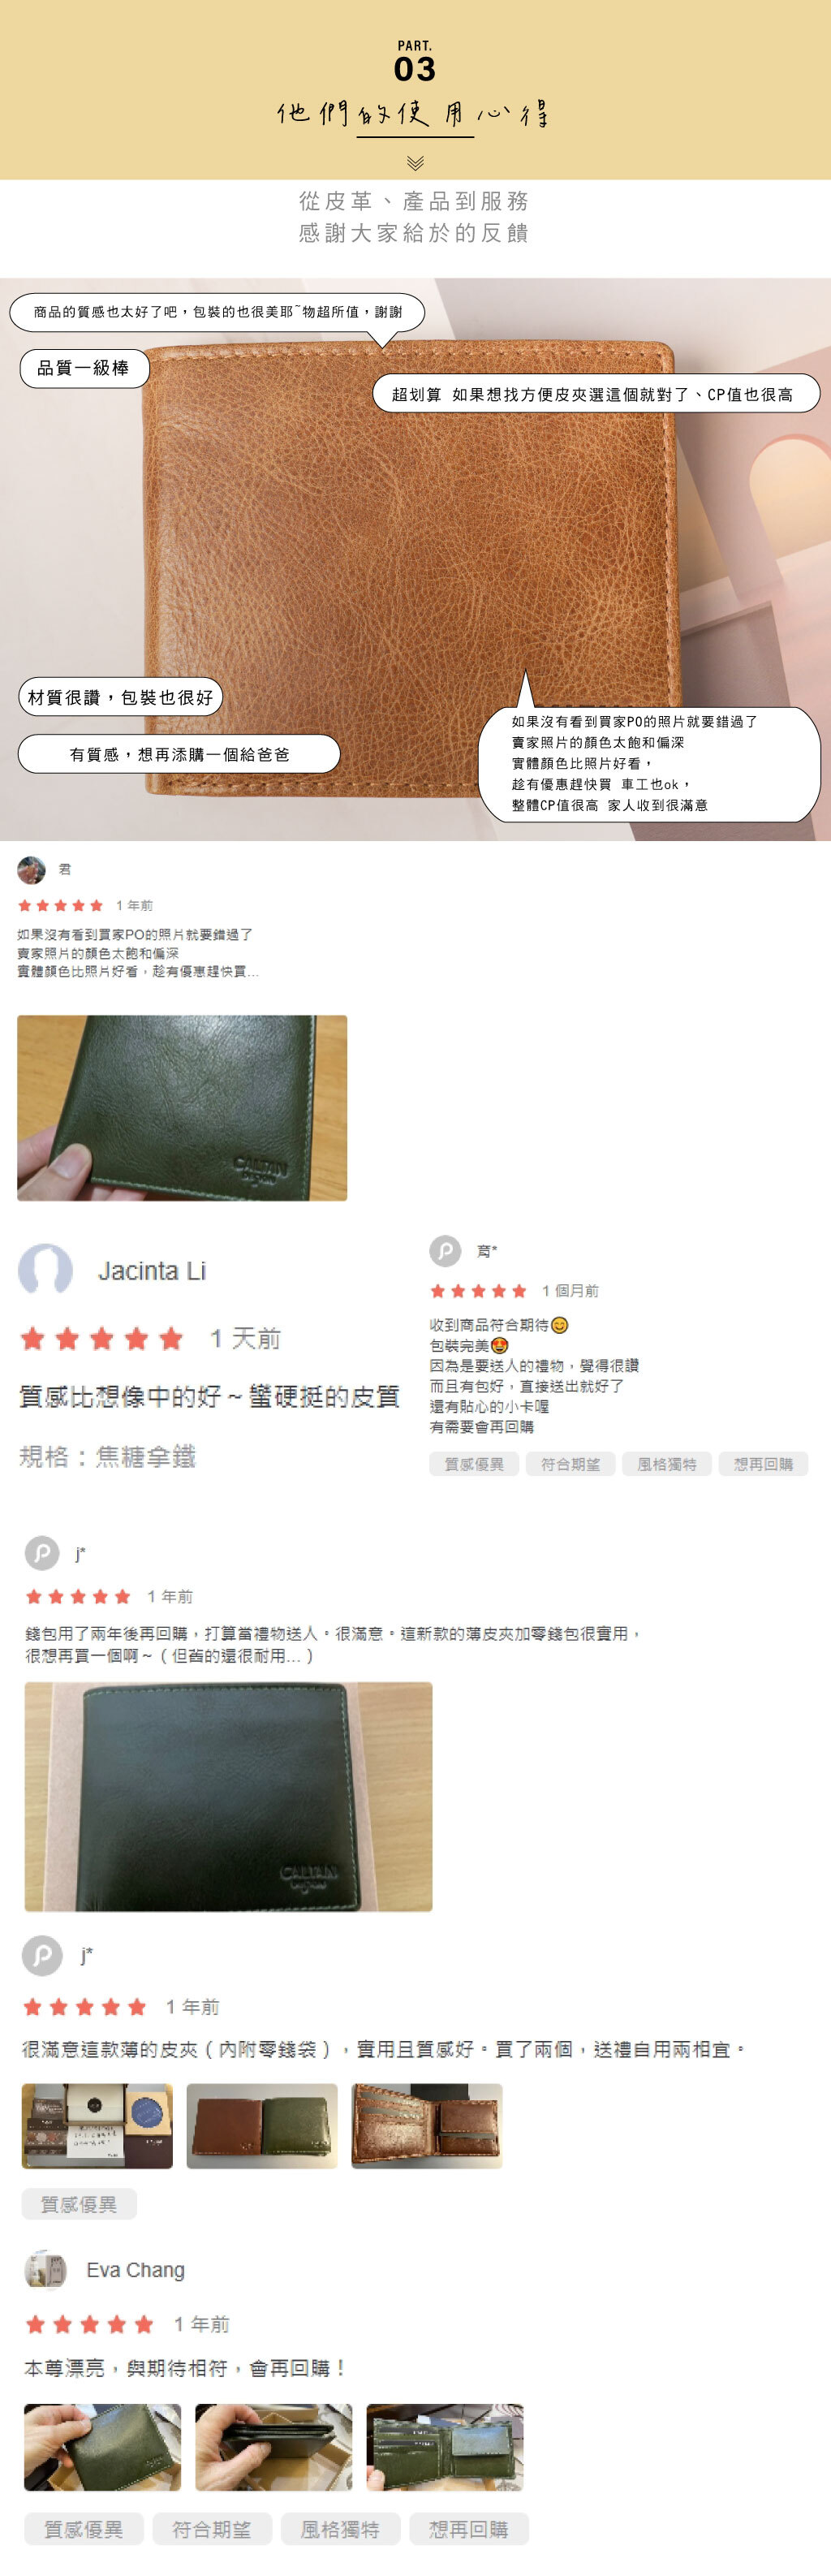Click the 質感優異 tag under 育*'s review

click(x=474, y=1464)
